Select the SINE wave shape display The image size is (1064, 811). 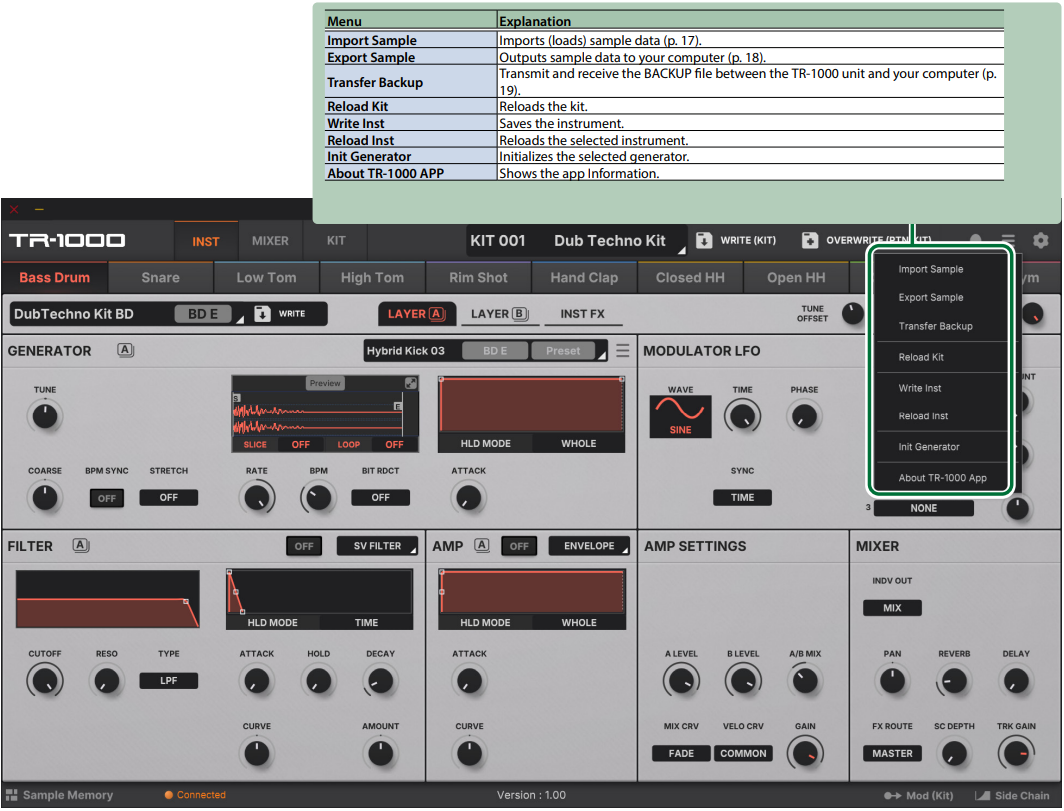point(680,416)
